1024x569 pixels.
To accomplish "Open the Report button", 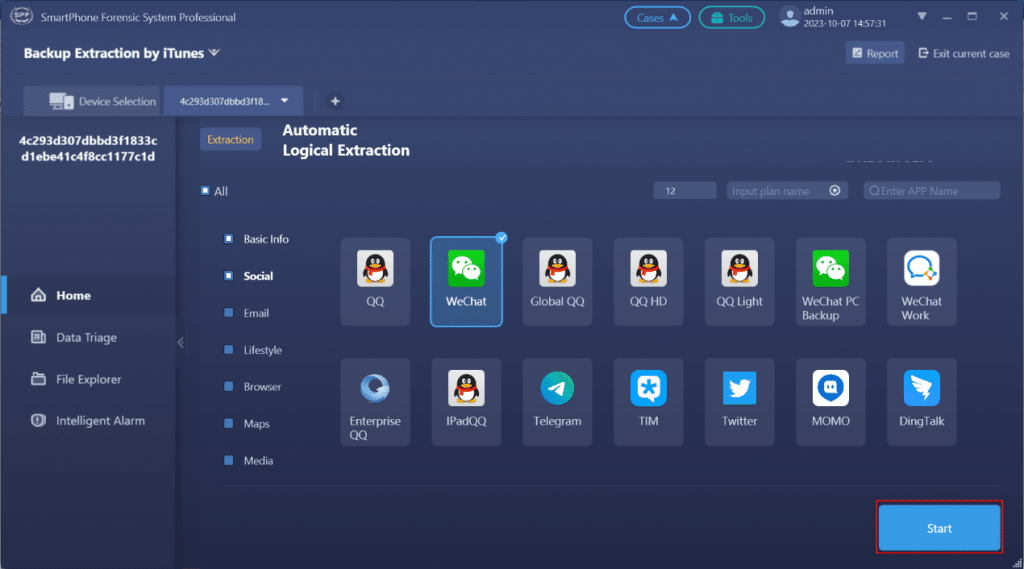I will coord(875,54).
